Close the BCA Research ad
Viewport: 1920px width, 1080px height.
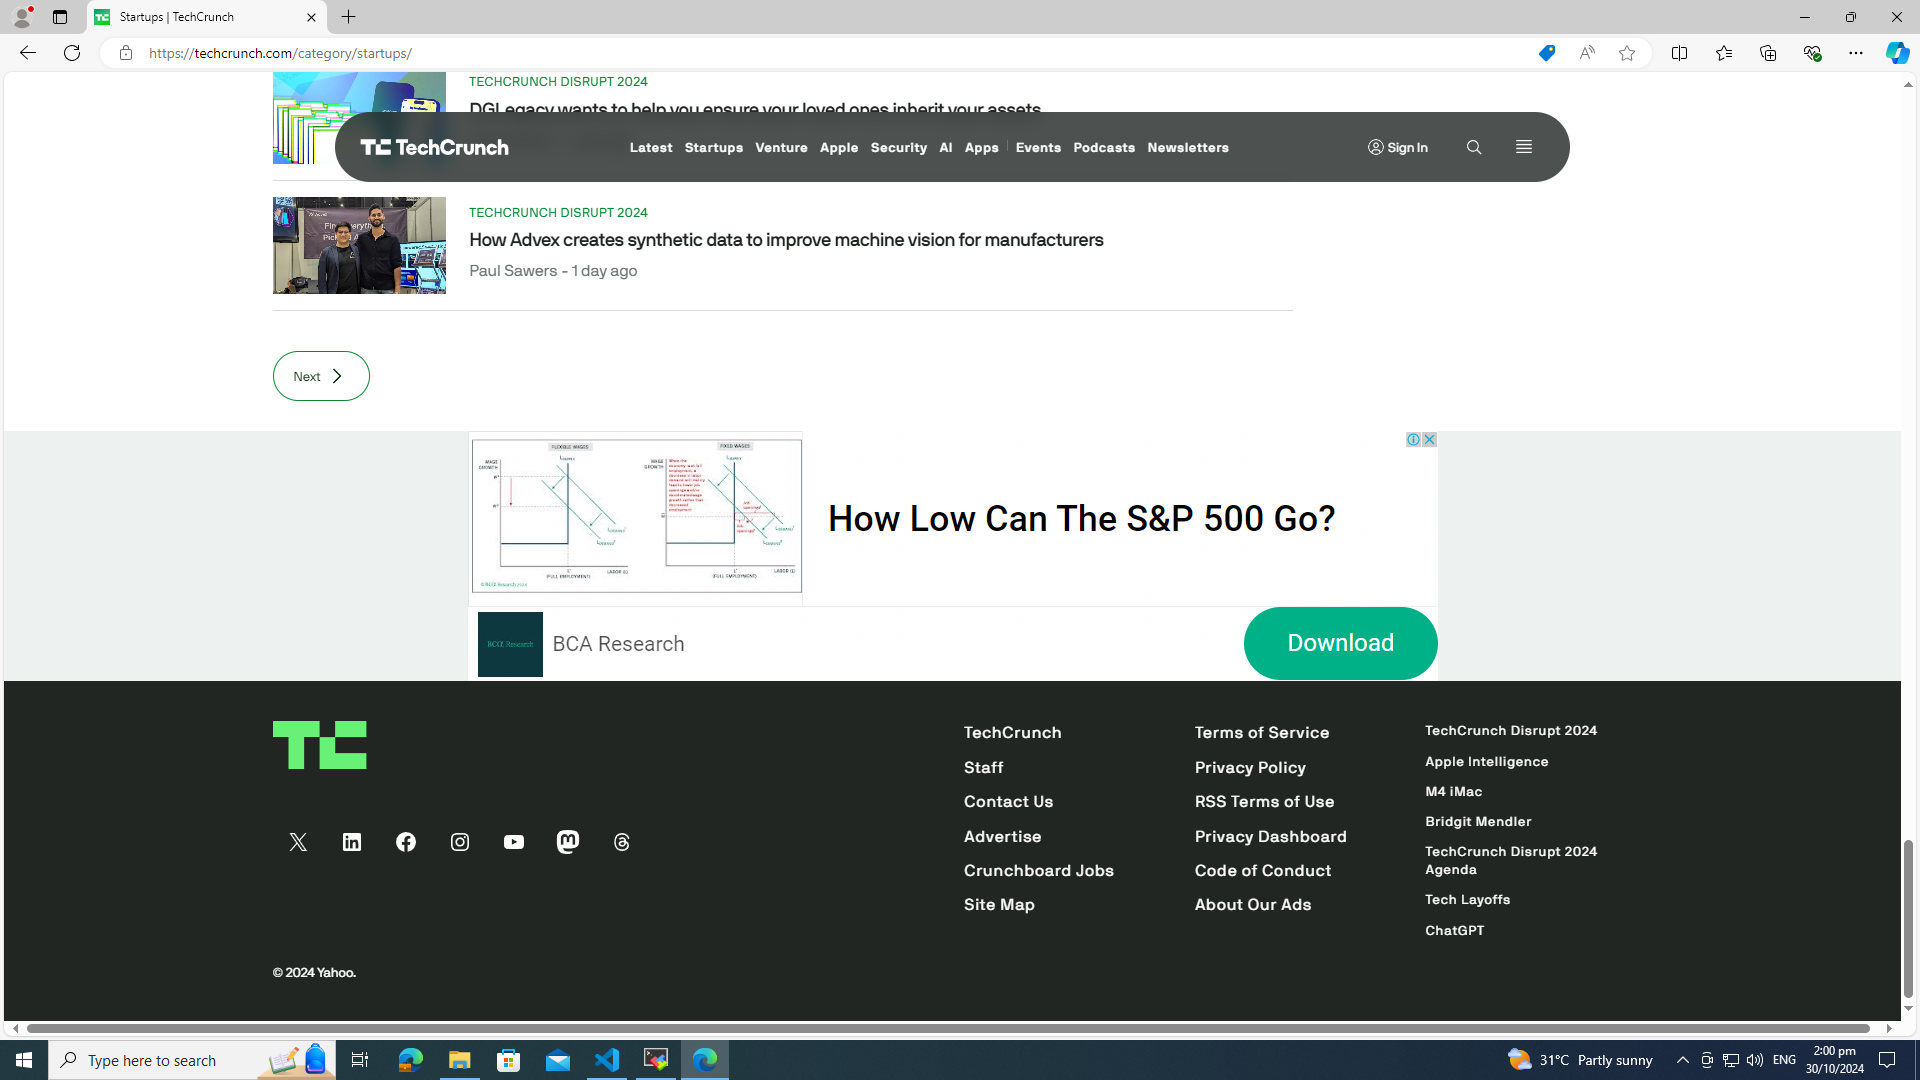point(1429,439)
